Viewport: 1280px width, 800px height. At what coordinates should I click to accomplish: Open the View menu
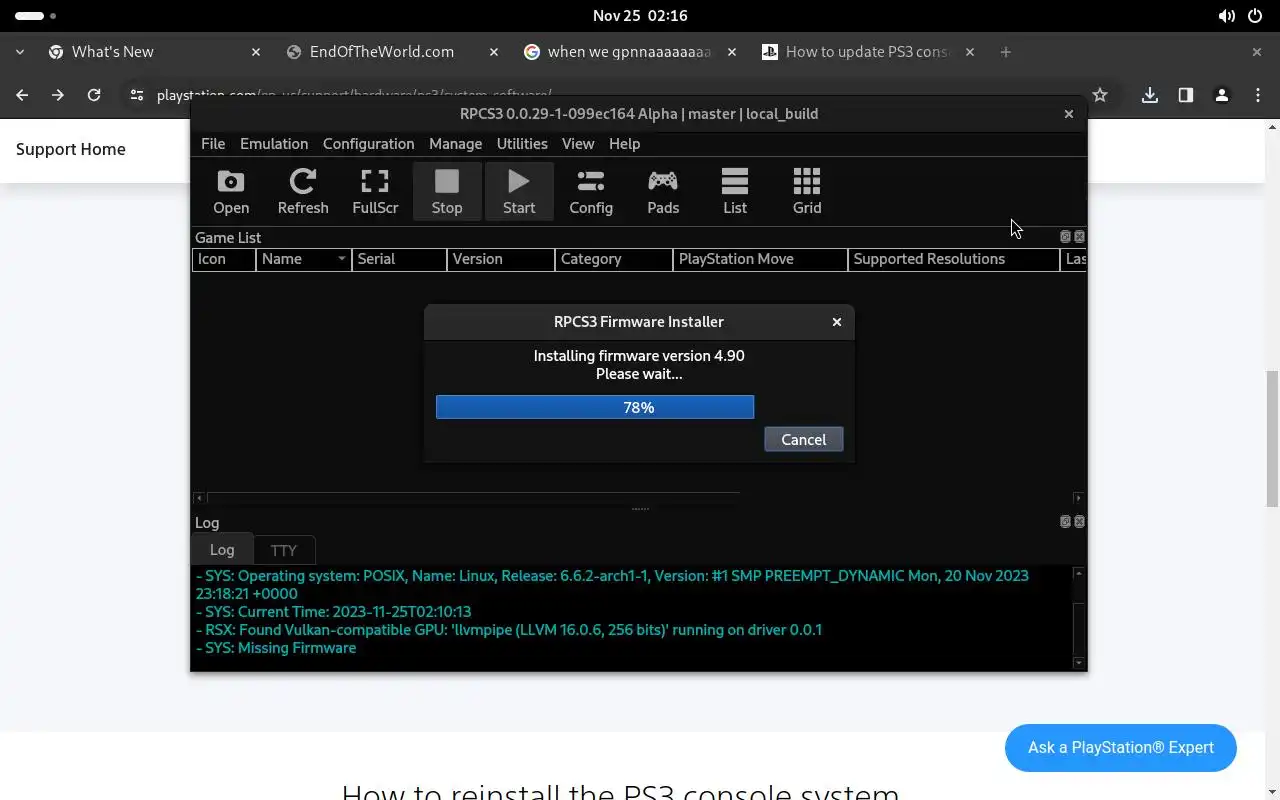pyautogui.click(x=578, y=144)
